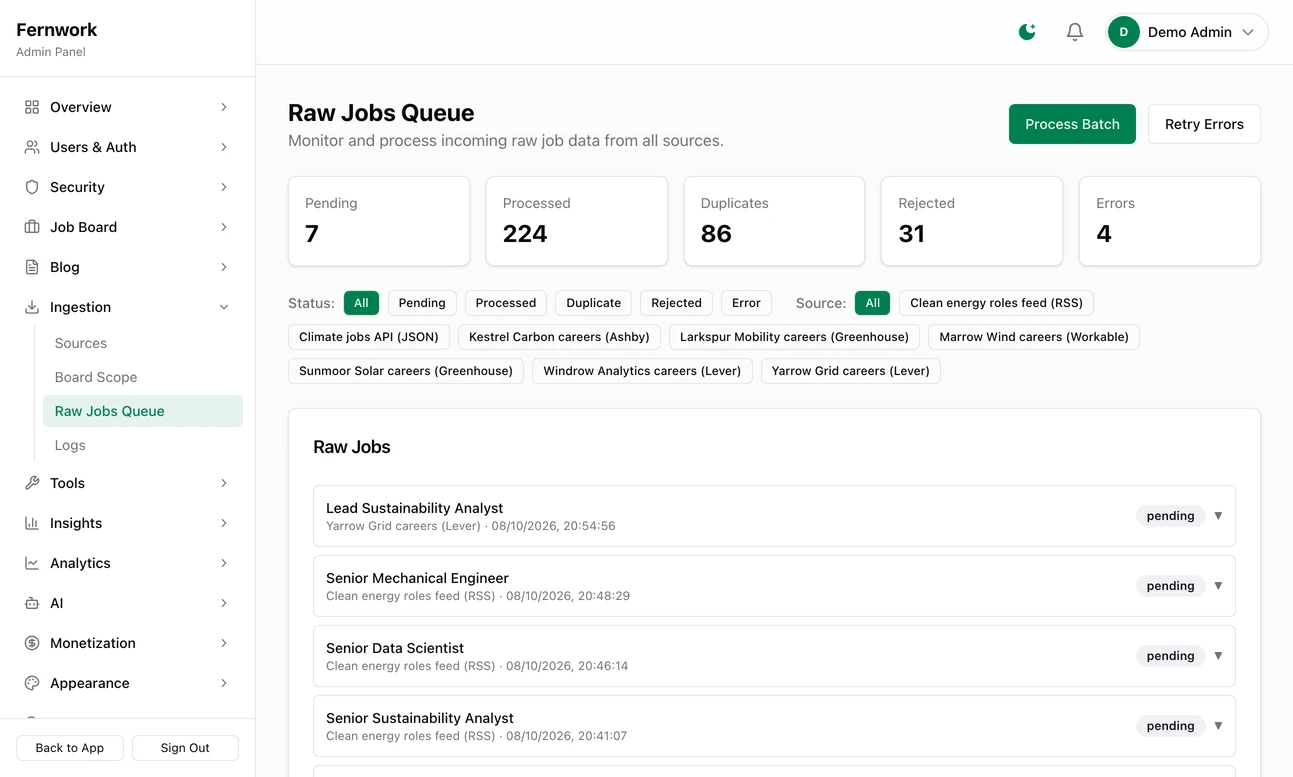Click the Process Batch button
1293x777 pixels.
(x=1072, y=124)
